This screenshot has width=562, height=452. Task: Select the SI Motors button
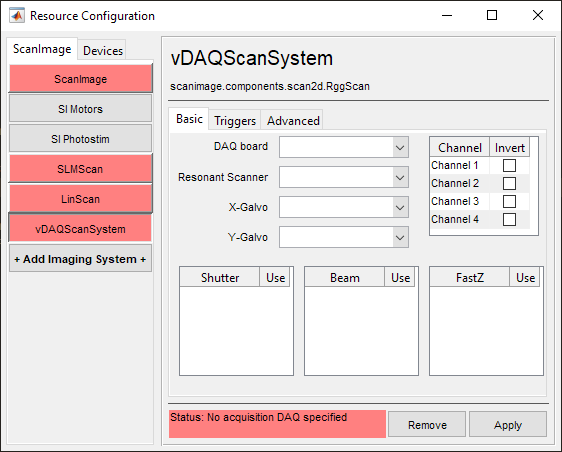coord(81,109)
